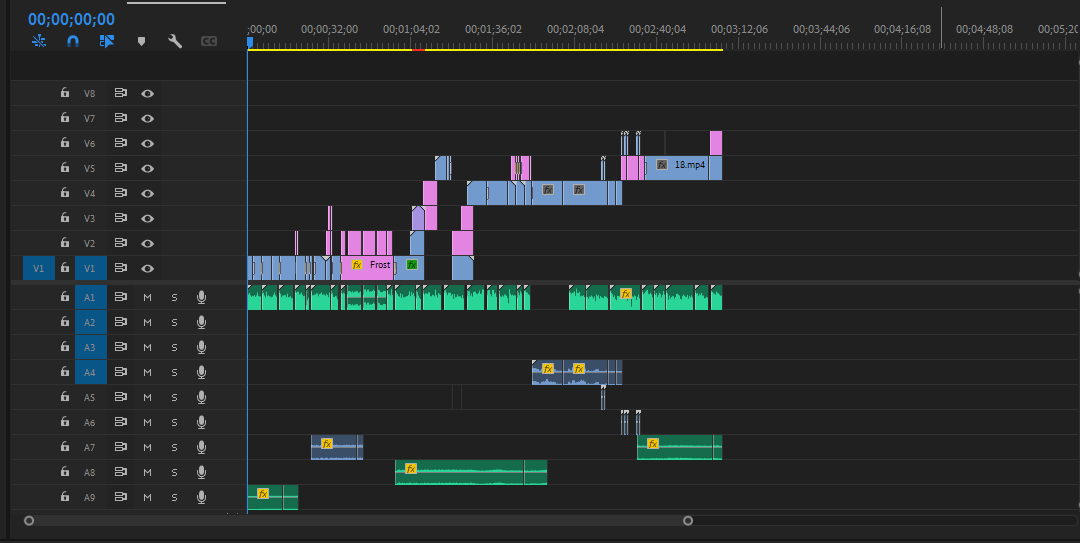Target audio track A1 label
This screenshot has height=543, width=1080.
click(x=90, y=297)
